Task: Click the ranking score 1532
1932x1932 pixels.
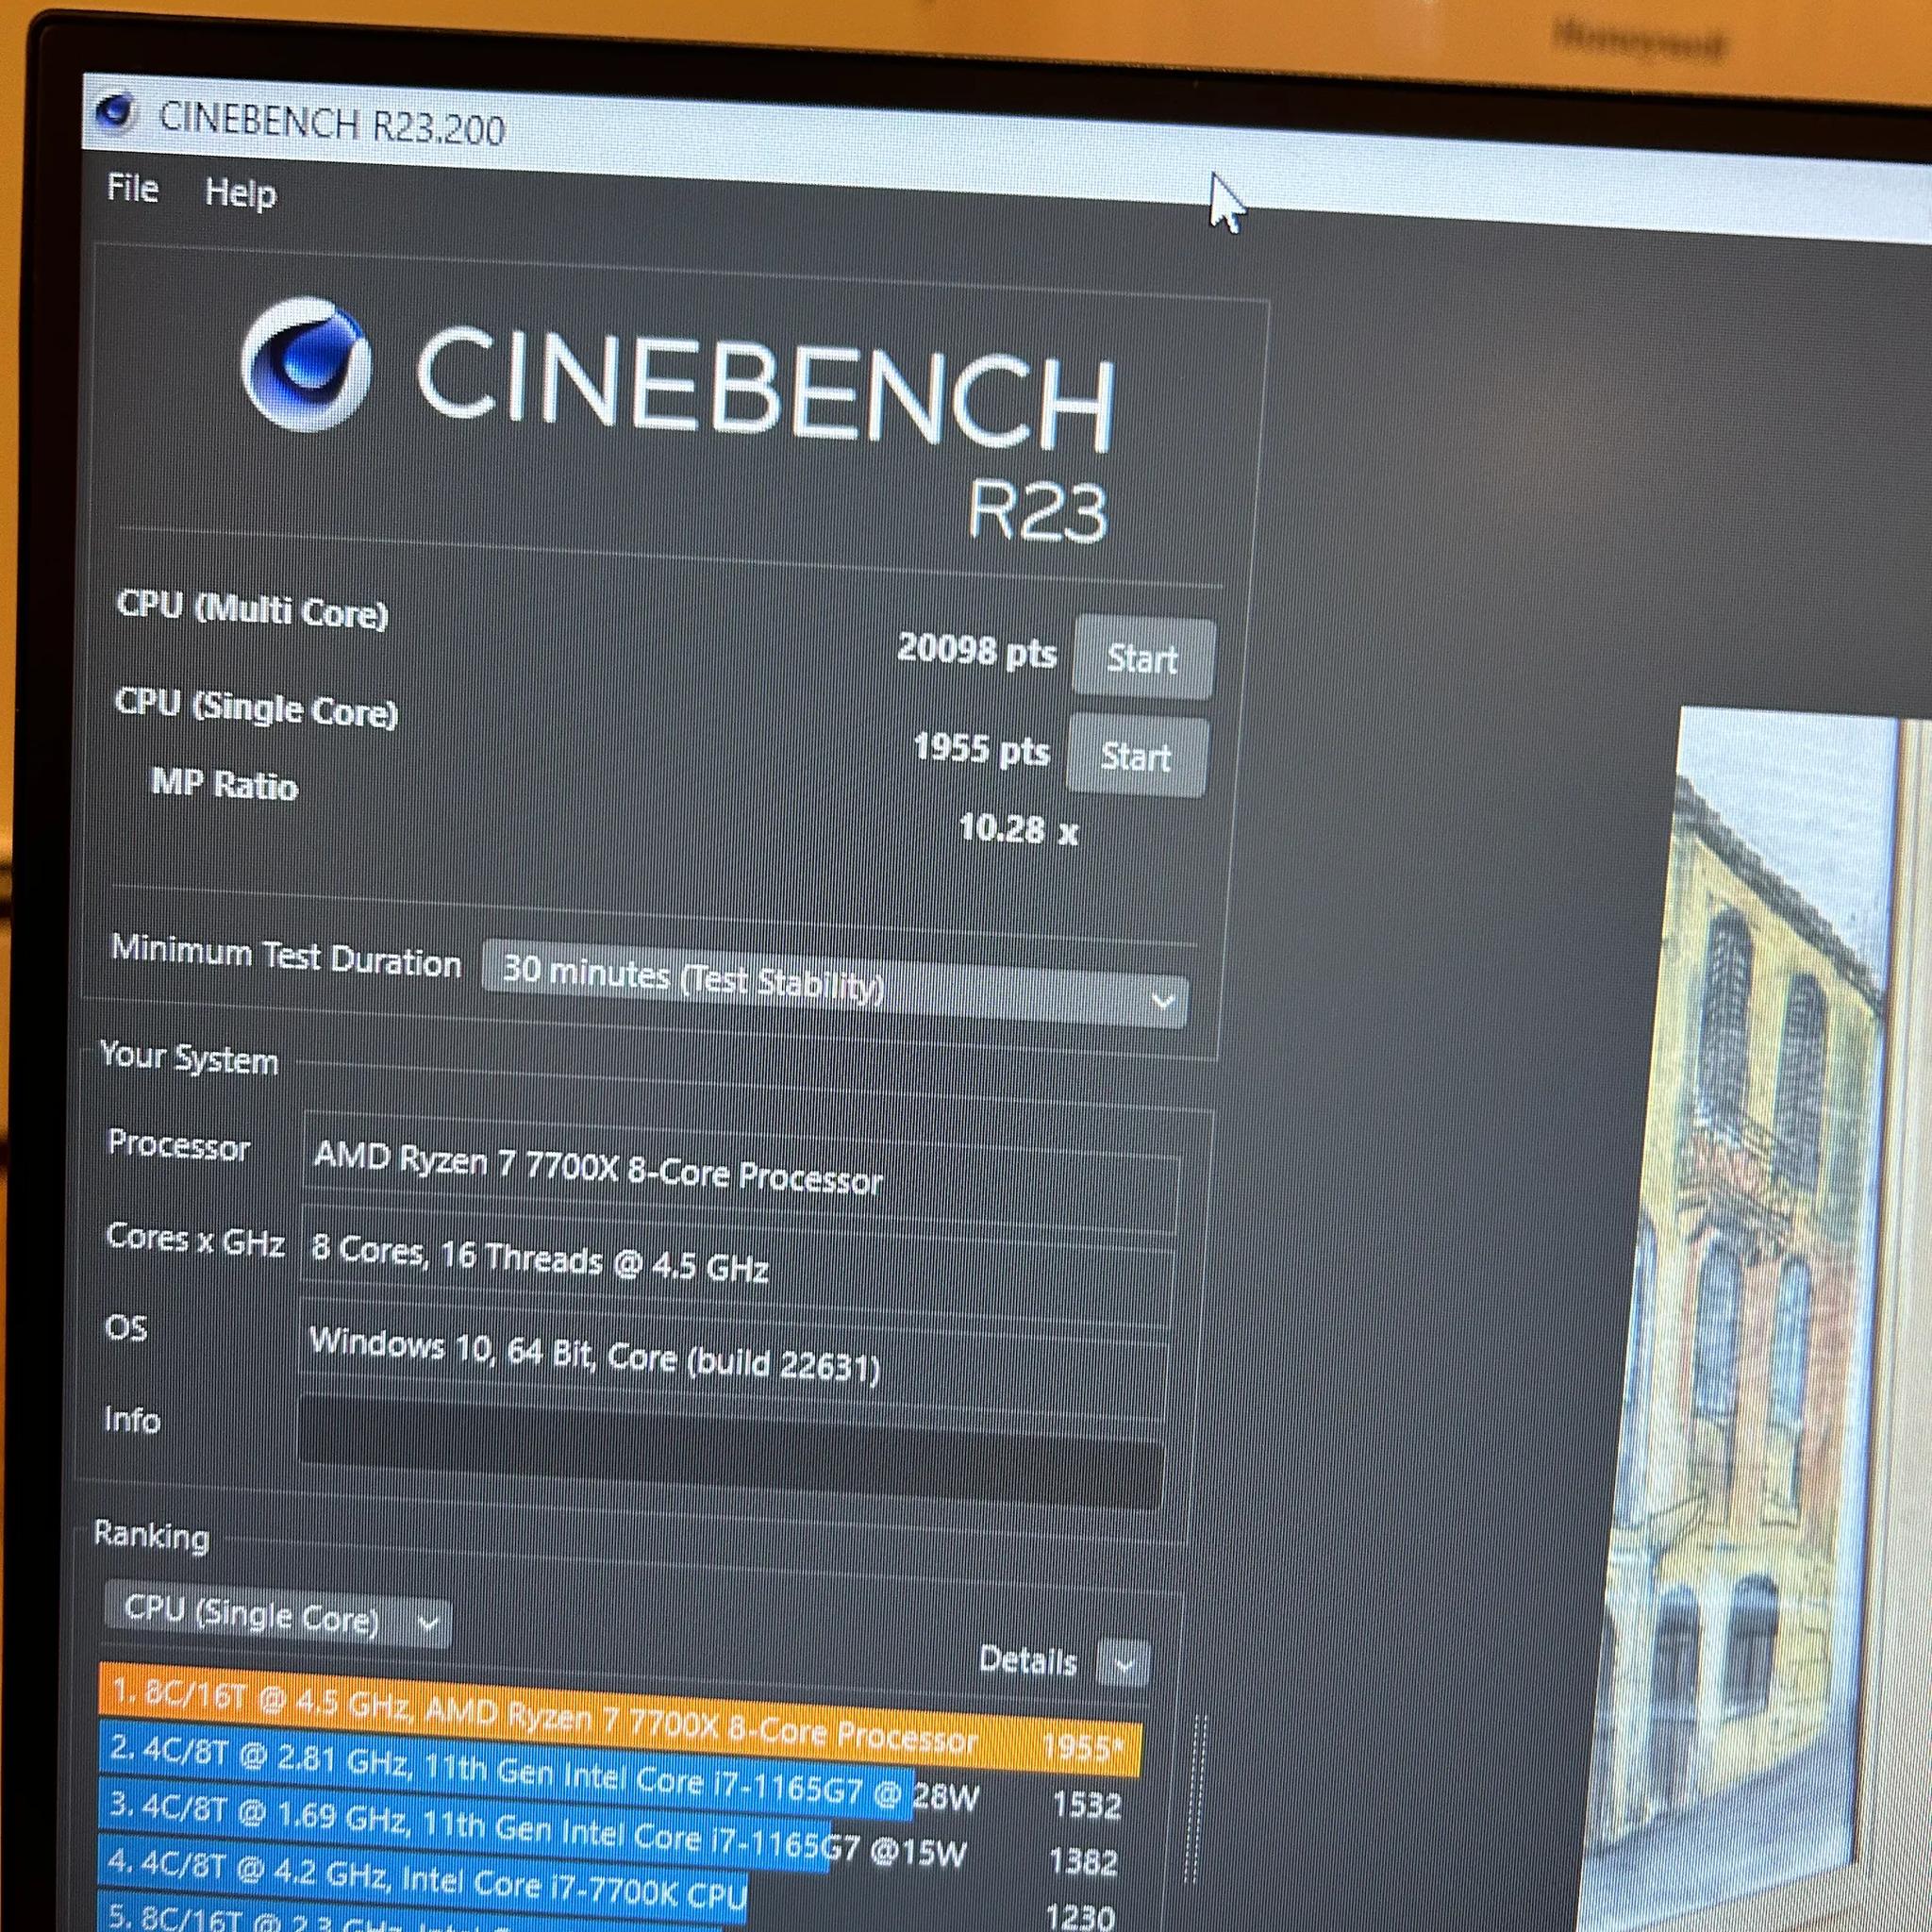Action: coord(1086,1805)
